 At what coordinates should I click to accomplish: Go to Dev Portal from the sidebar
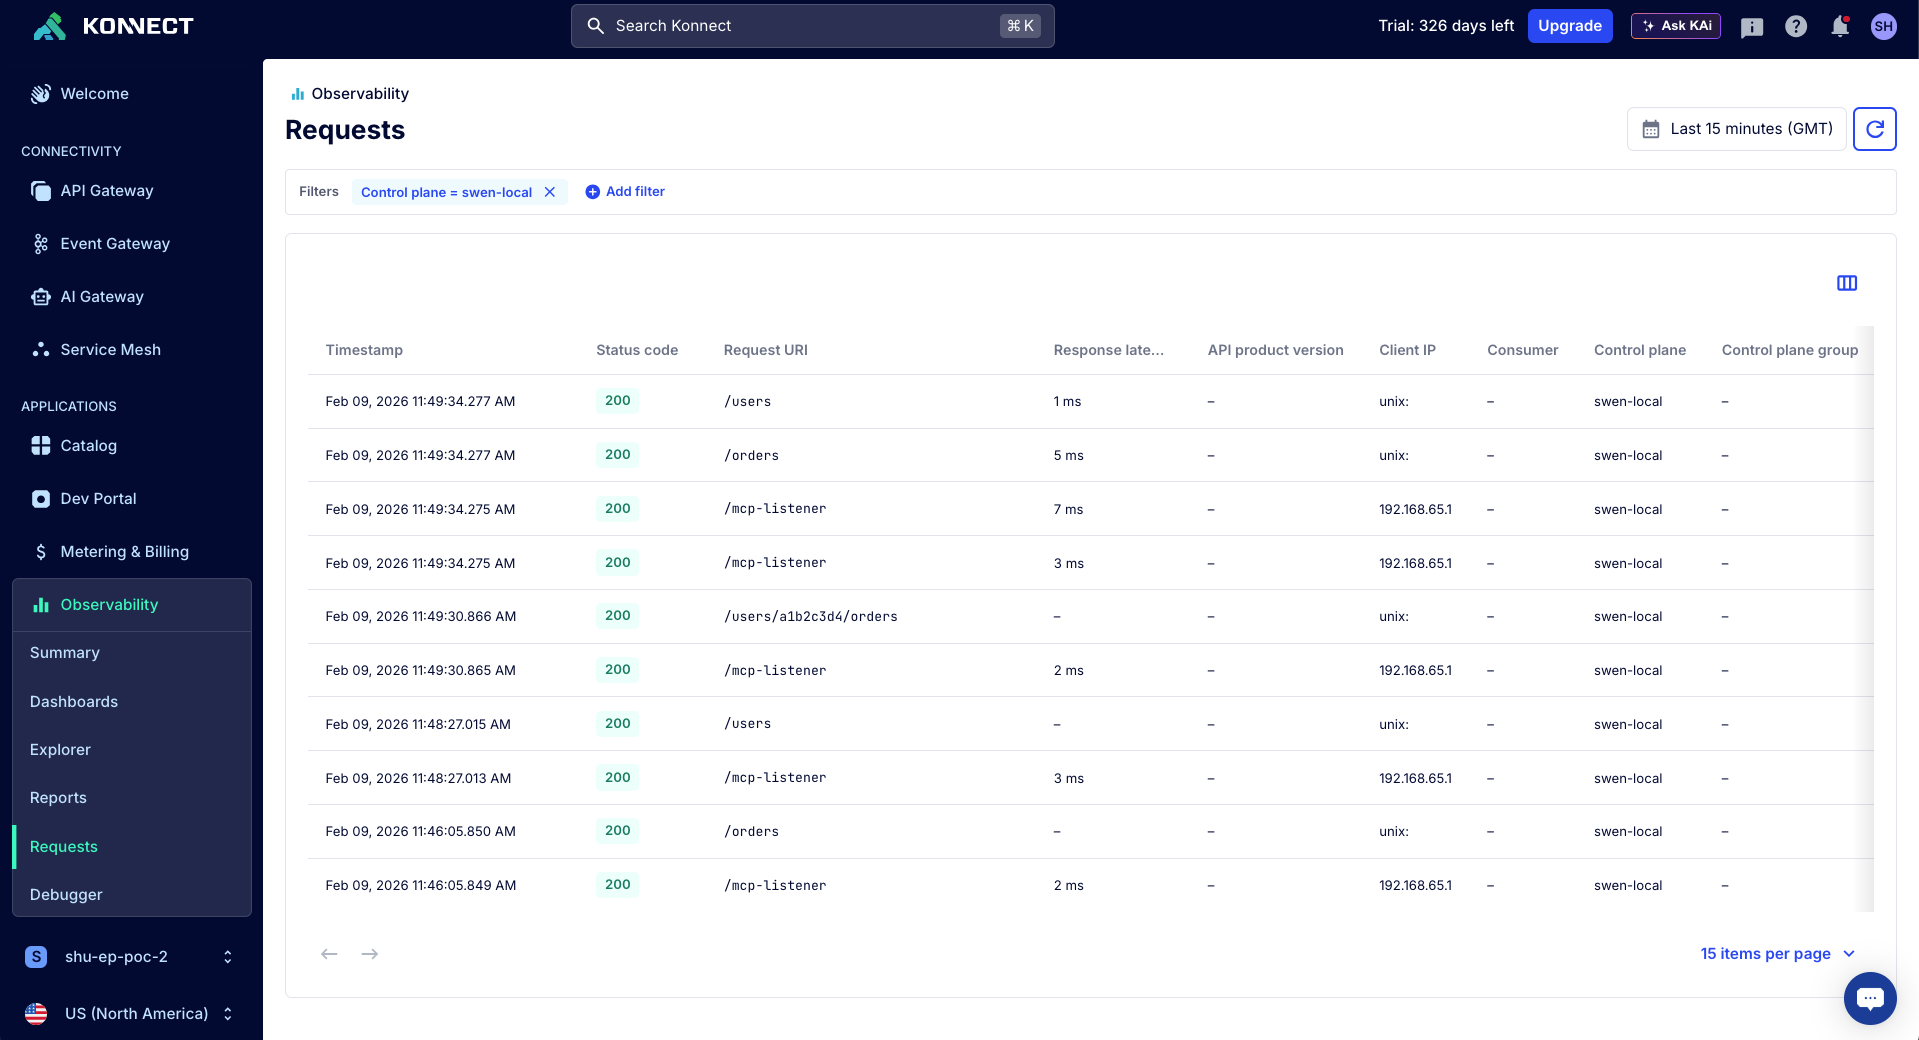coord(97,498)
